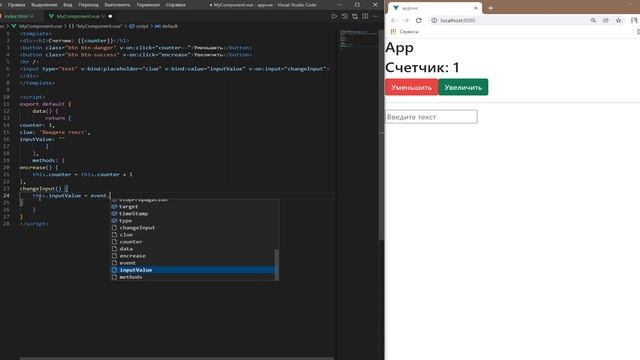Viewport: 640px width, 360px height.
Task: Open the Справка menu
Action: click(x=176, y=5)
